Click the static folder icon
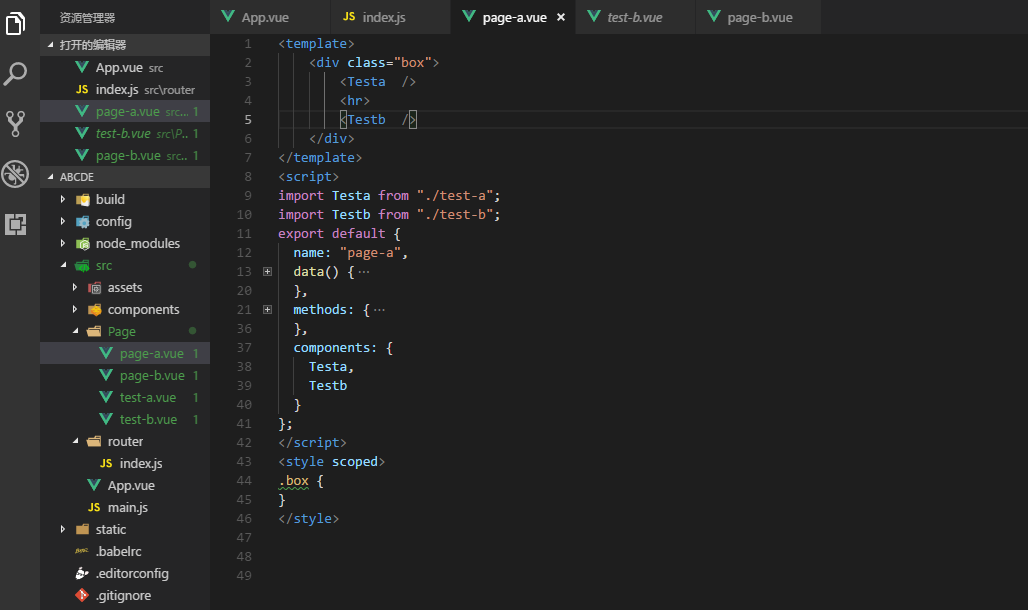Viewport: 1028px width, 610px height. (x=83, y=529)
